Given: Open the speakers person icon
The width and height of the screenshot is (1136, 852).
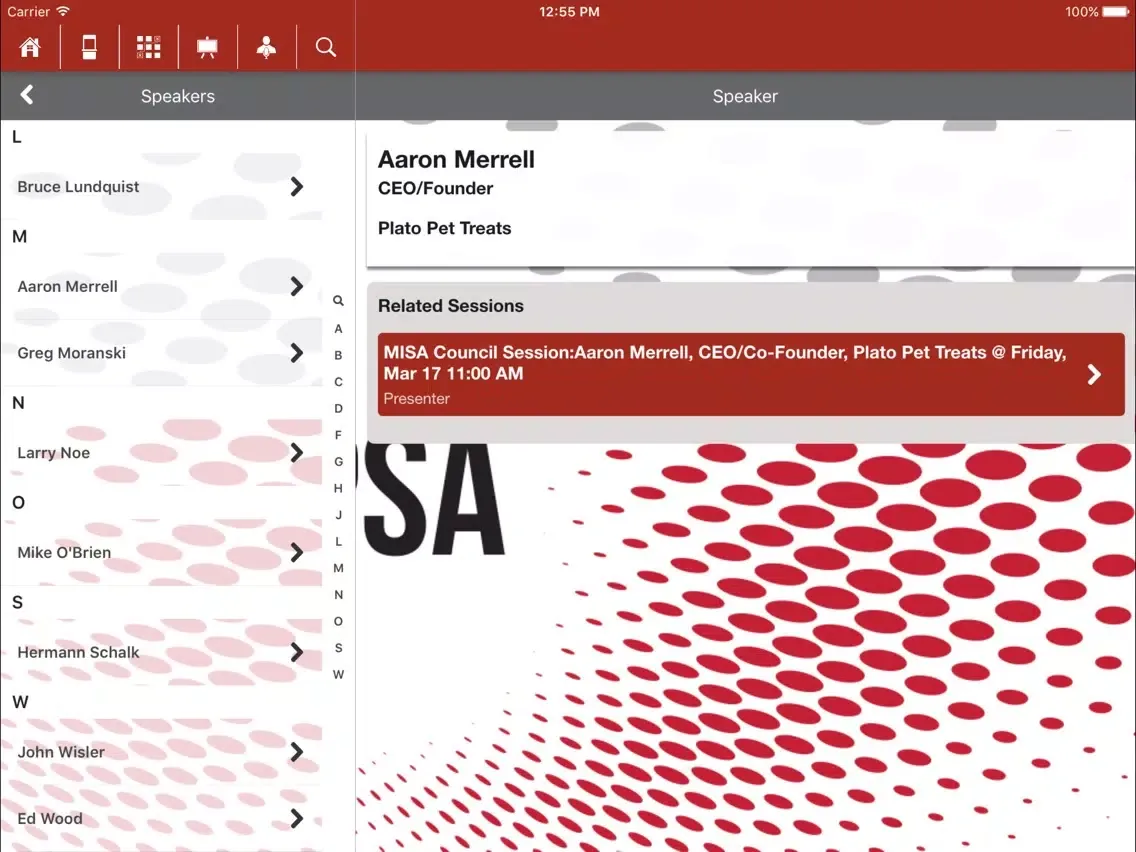Looking at the screenshot, I should pyautogui.click(x=267, y=47).
